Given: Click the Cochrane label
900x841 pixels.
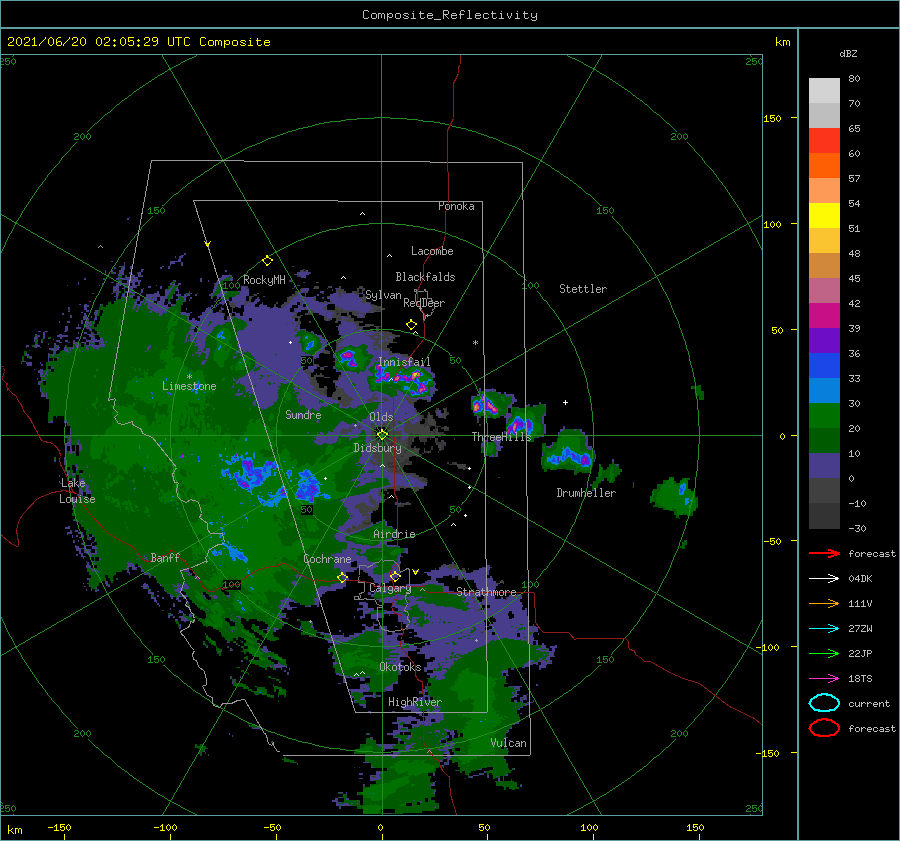Looking at the screenshot, I should [x=327, y=559].
